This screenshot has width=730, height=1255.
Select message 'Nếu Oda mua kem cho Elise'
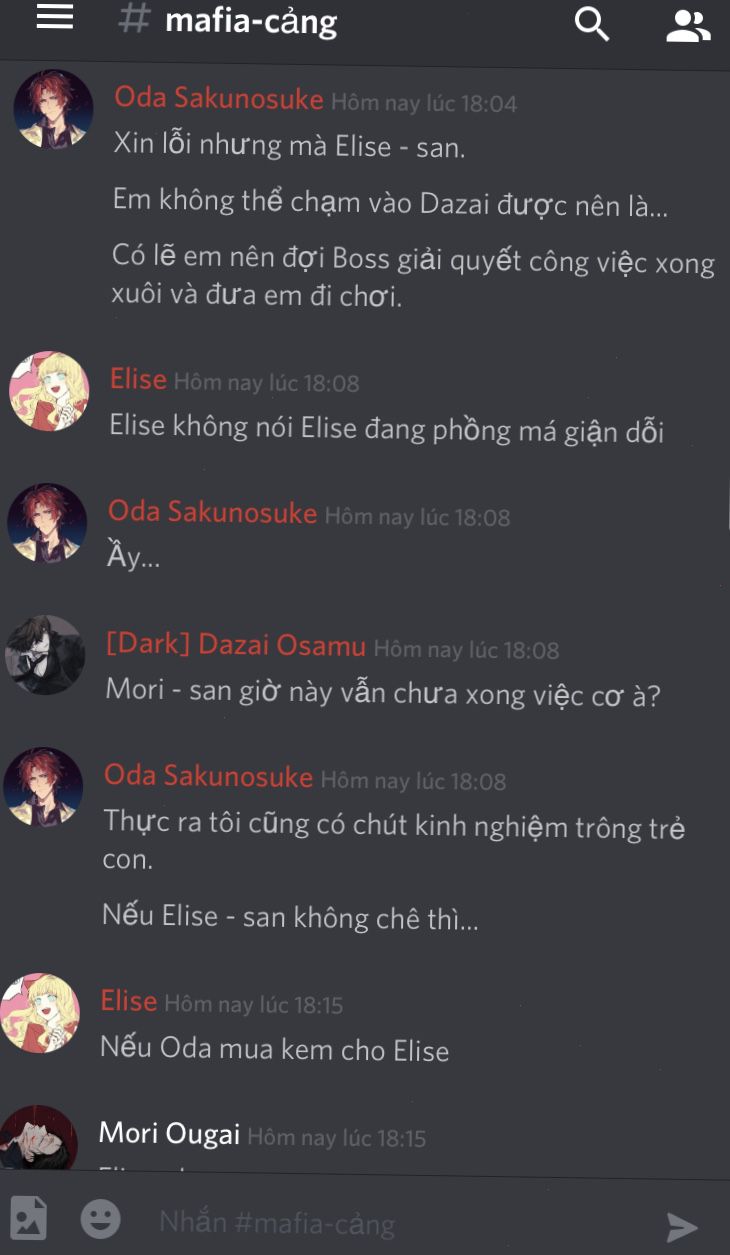click(275, 1049)
